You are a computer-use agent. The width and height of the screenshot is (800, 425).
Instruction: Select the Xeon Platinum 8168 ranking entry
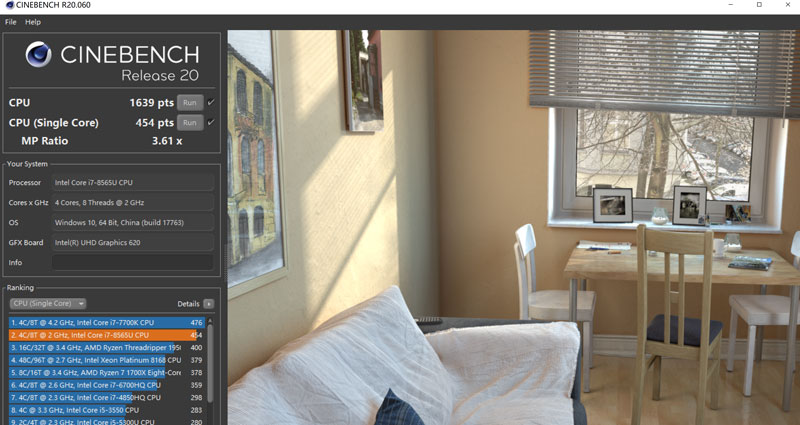pos(107,360)
